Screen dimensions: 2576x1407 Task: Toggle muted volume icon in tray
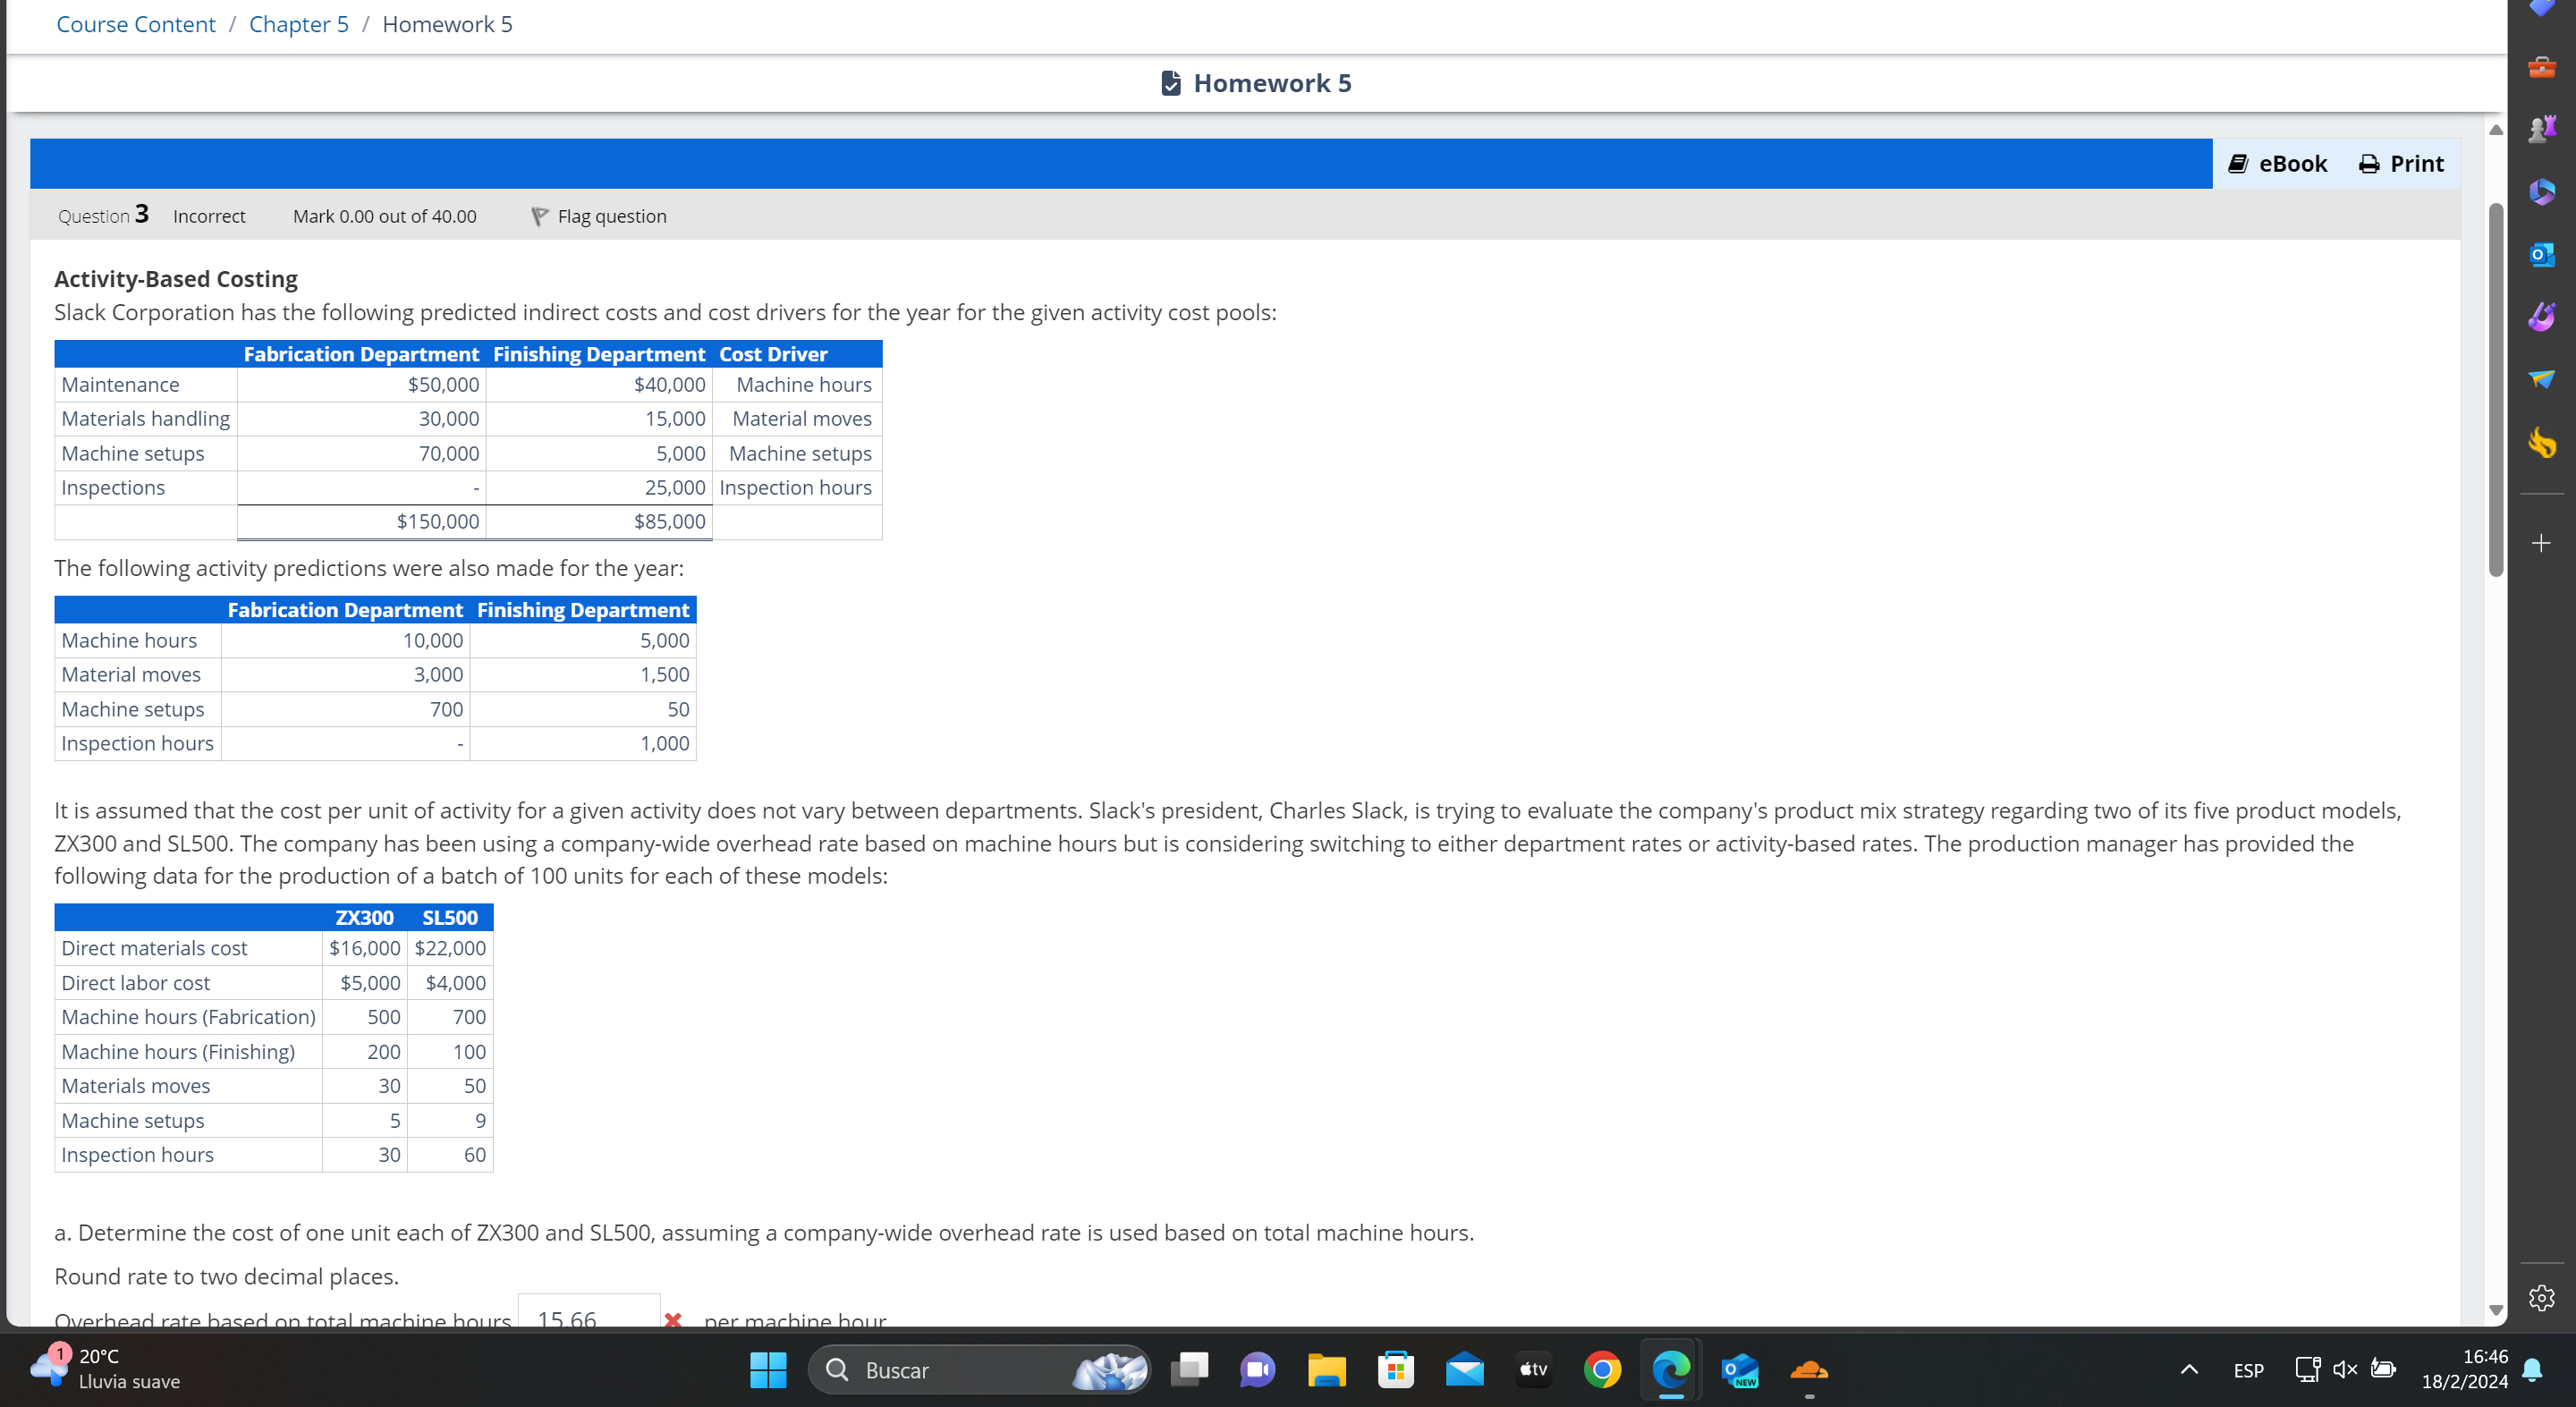point(2344,1369)
